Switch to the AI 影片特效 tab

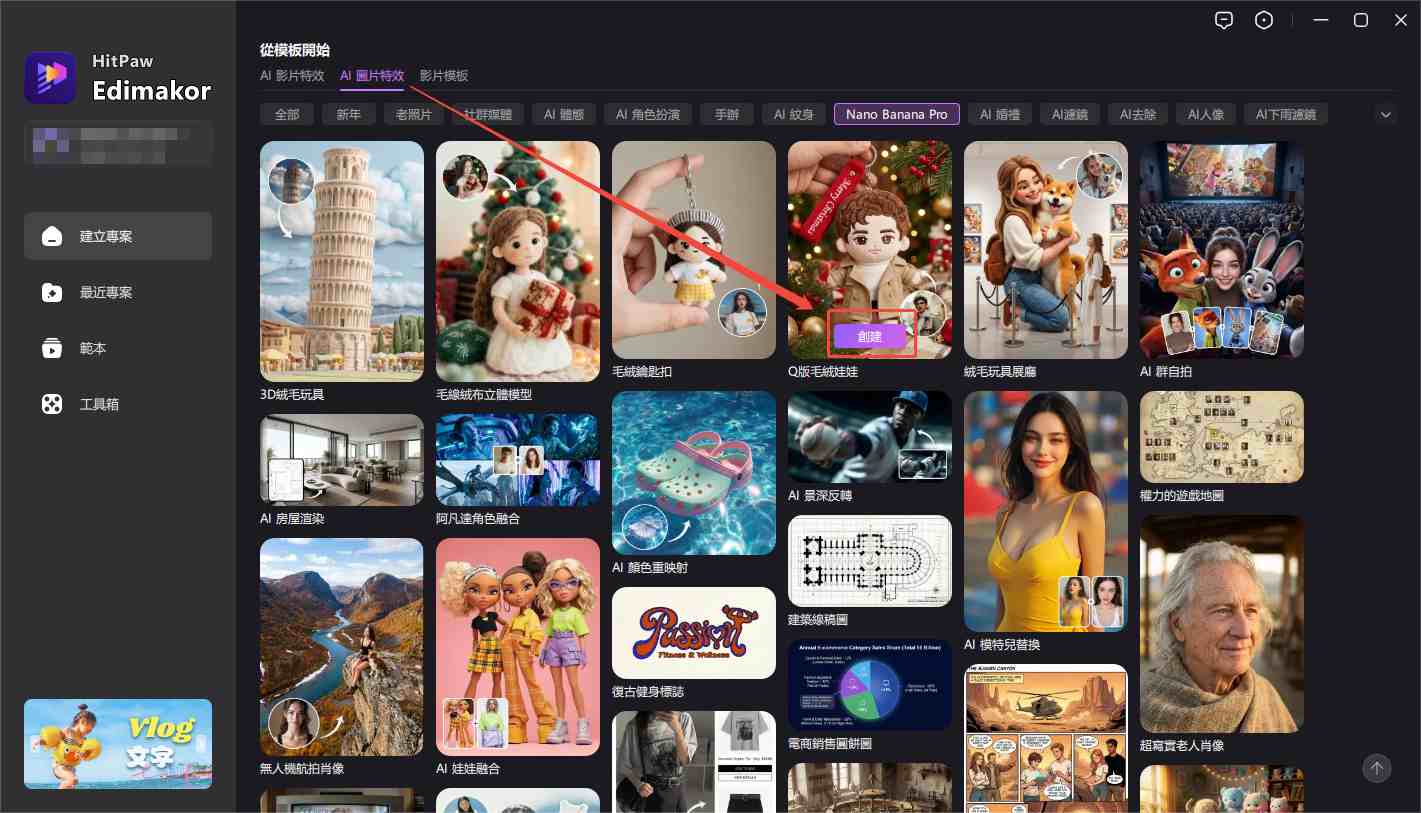tap(292, 76)
